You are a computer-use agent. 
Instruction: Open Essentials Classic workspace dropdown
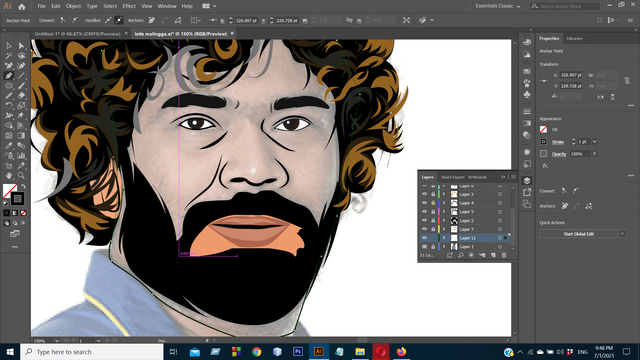498,6
